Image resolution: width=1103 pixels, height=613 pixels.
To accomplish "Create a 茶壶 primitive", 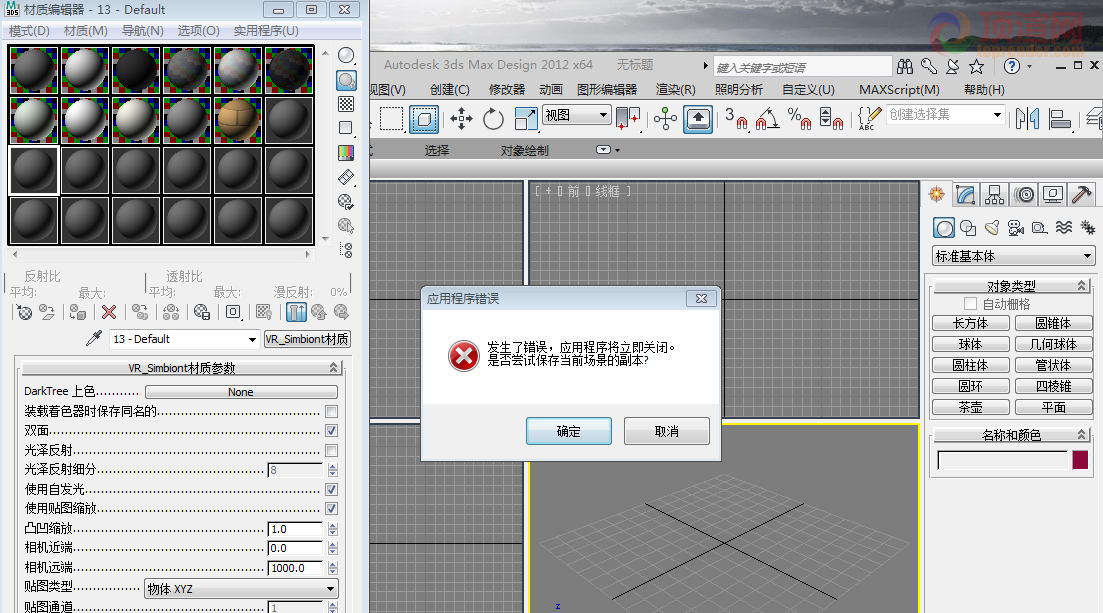I will click(971, 407).
